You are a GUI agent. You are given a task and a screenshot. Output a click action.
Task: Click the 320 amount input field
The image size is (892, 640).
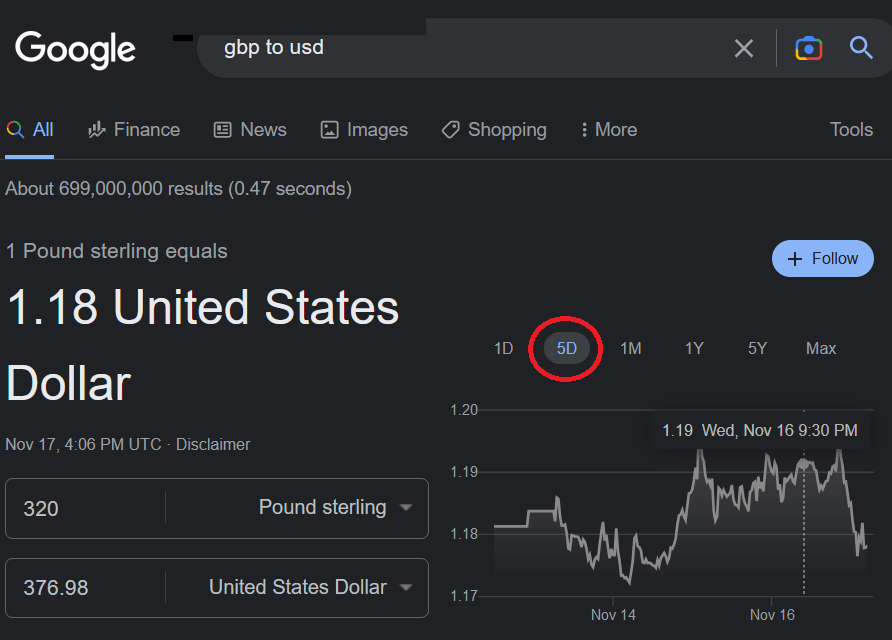click(85, 508)
